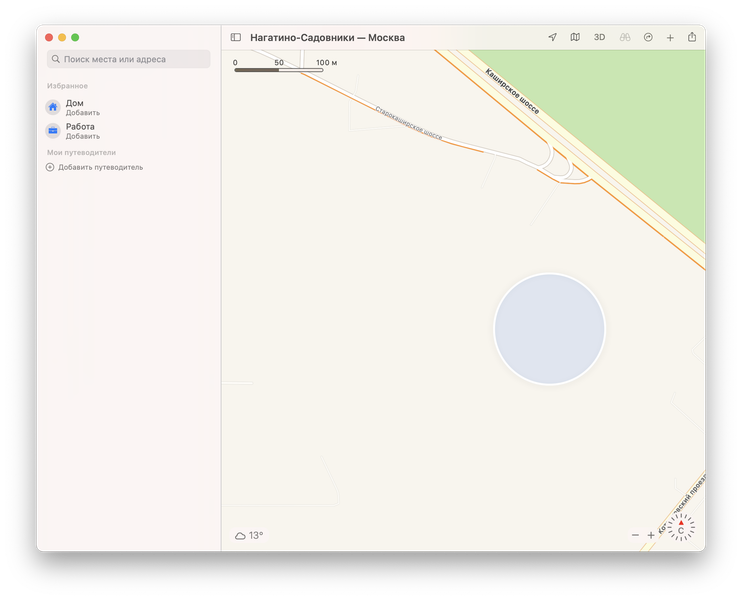Click the Мои путеводители section header

tap(81, 152)
